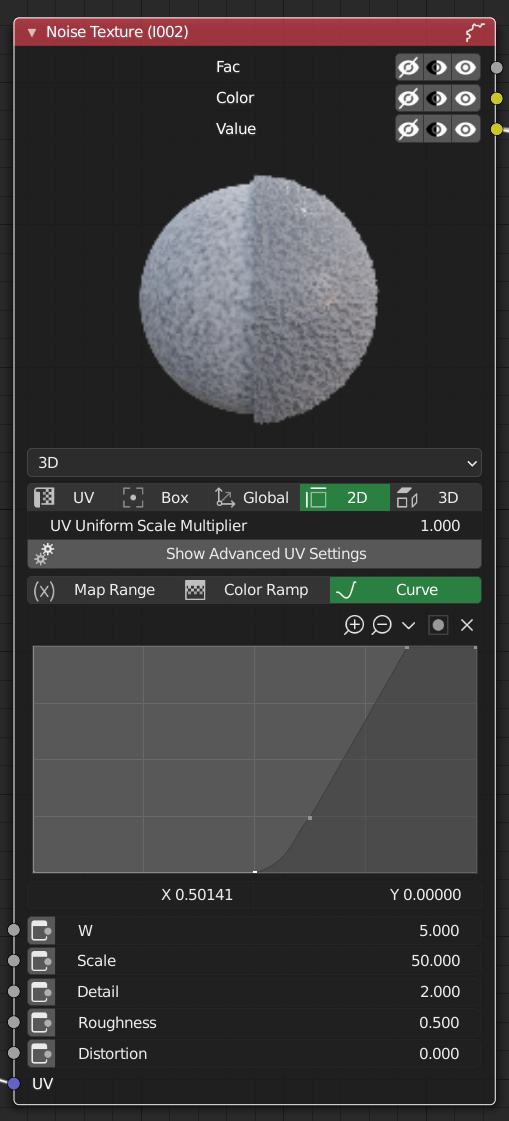The image size is (509, 1121).
Task: Click the W property toggle icon
Action: pyautogui.click(x=41, y=930)
